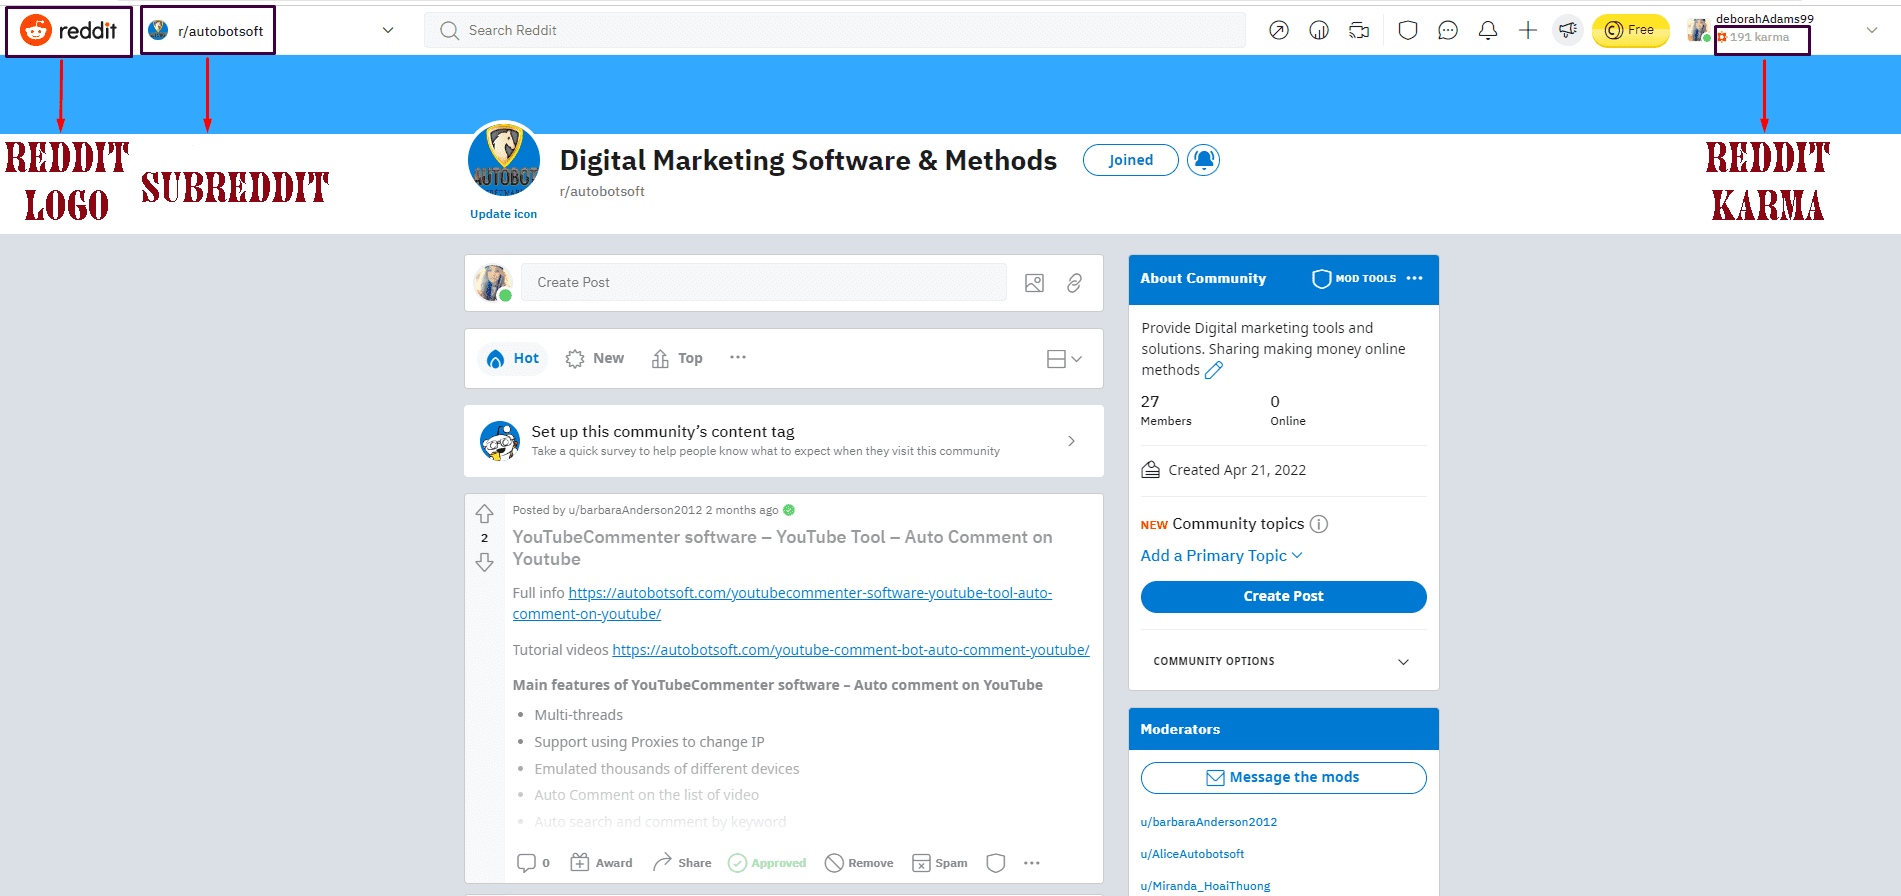Viewport: 1901px width, 896px height.
Task: Downvote the YouTubeCommenter software post
Action: point(485,563)
